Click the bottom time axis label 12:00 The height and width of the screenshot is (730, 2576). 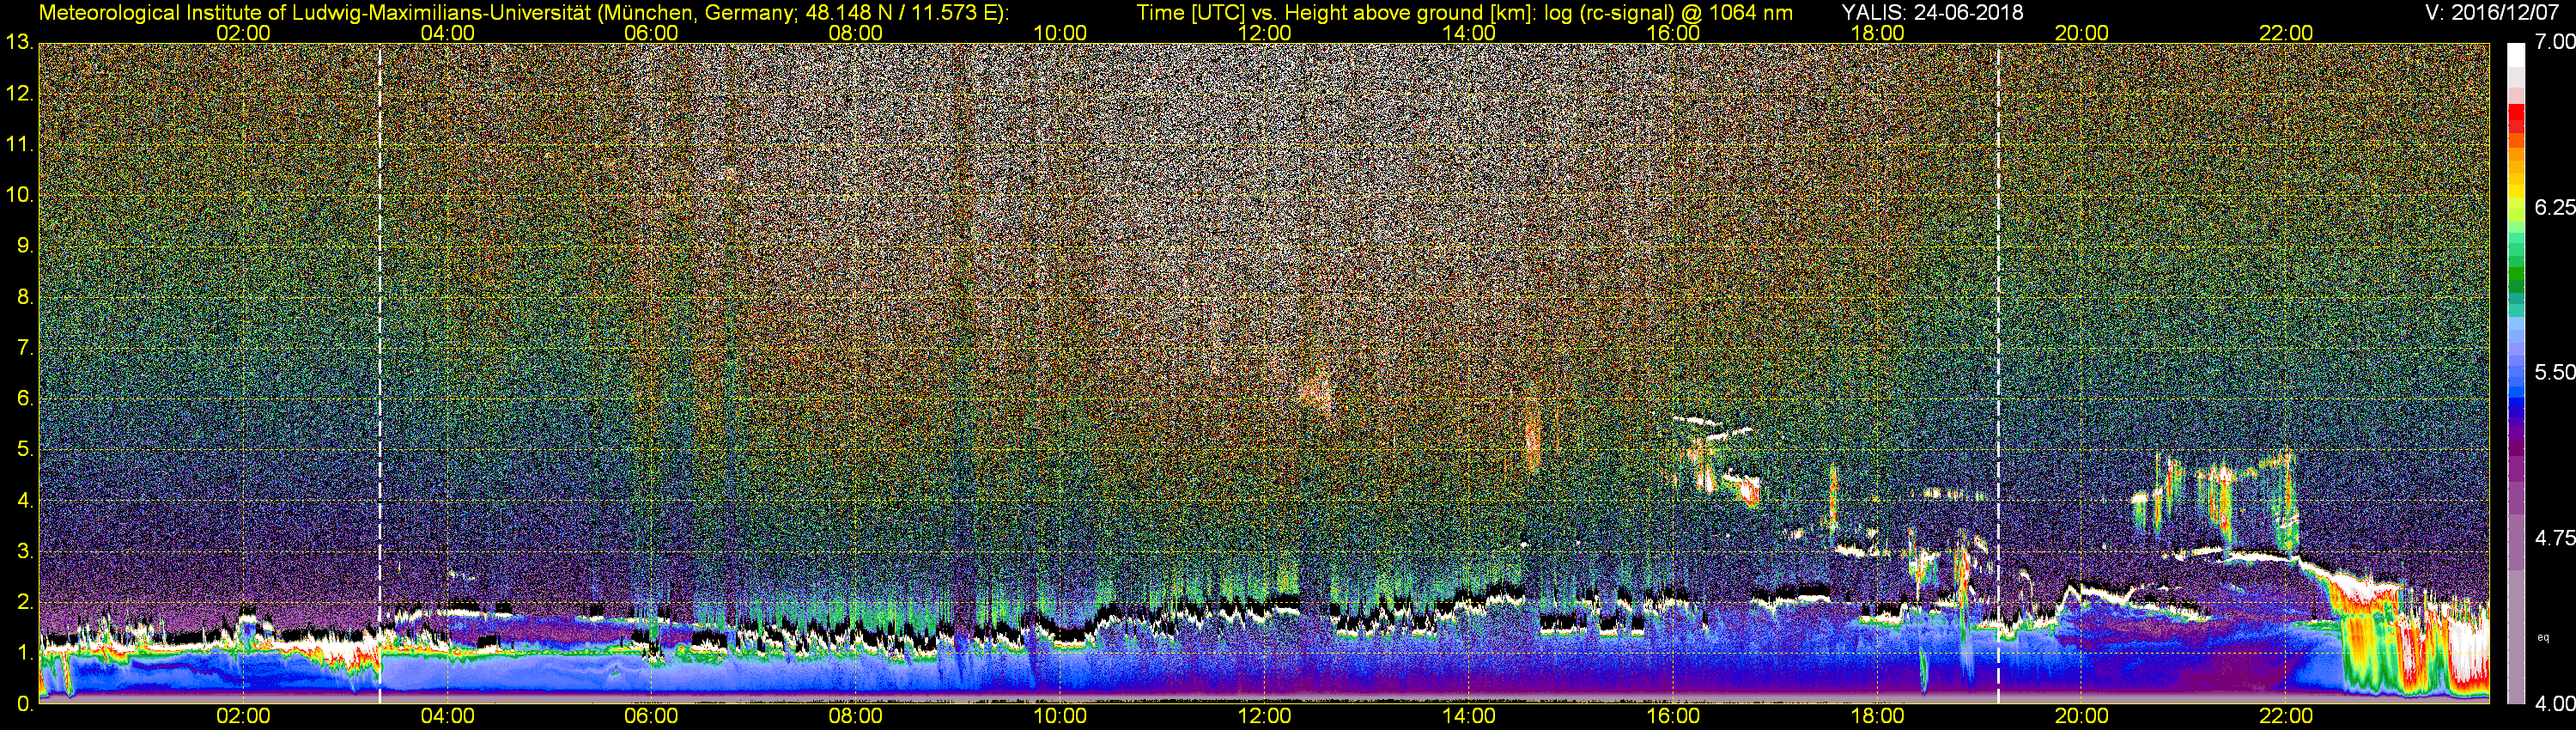pyautogui.click(x=1264, y=717)
